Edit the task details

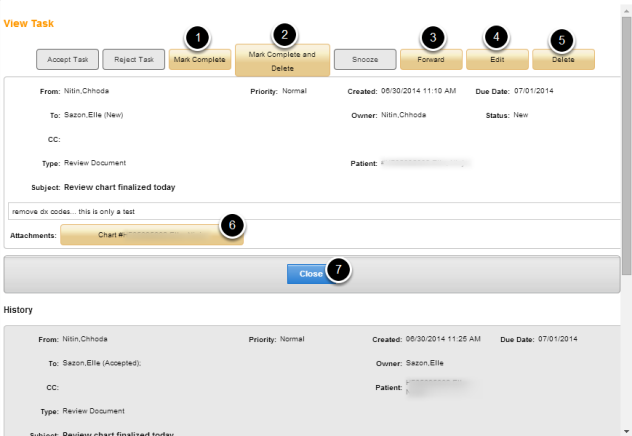pyautogui.click(x=497, y=61)
